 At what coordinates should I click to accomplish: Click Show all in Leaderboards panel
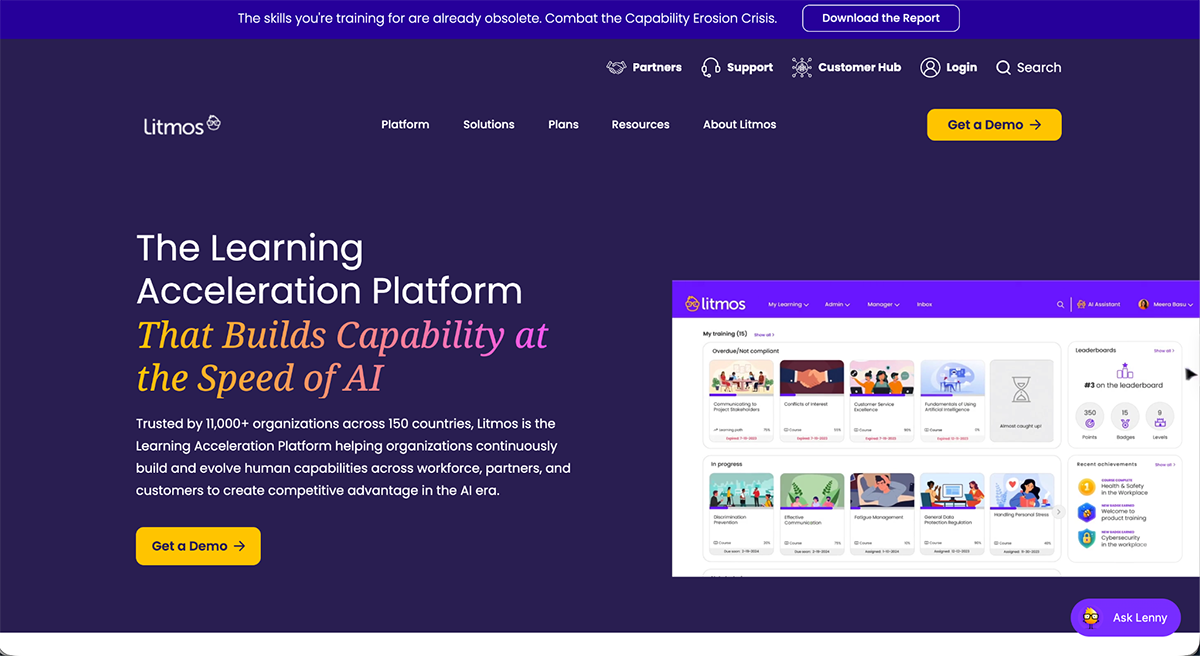pos(1163,351)
